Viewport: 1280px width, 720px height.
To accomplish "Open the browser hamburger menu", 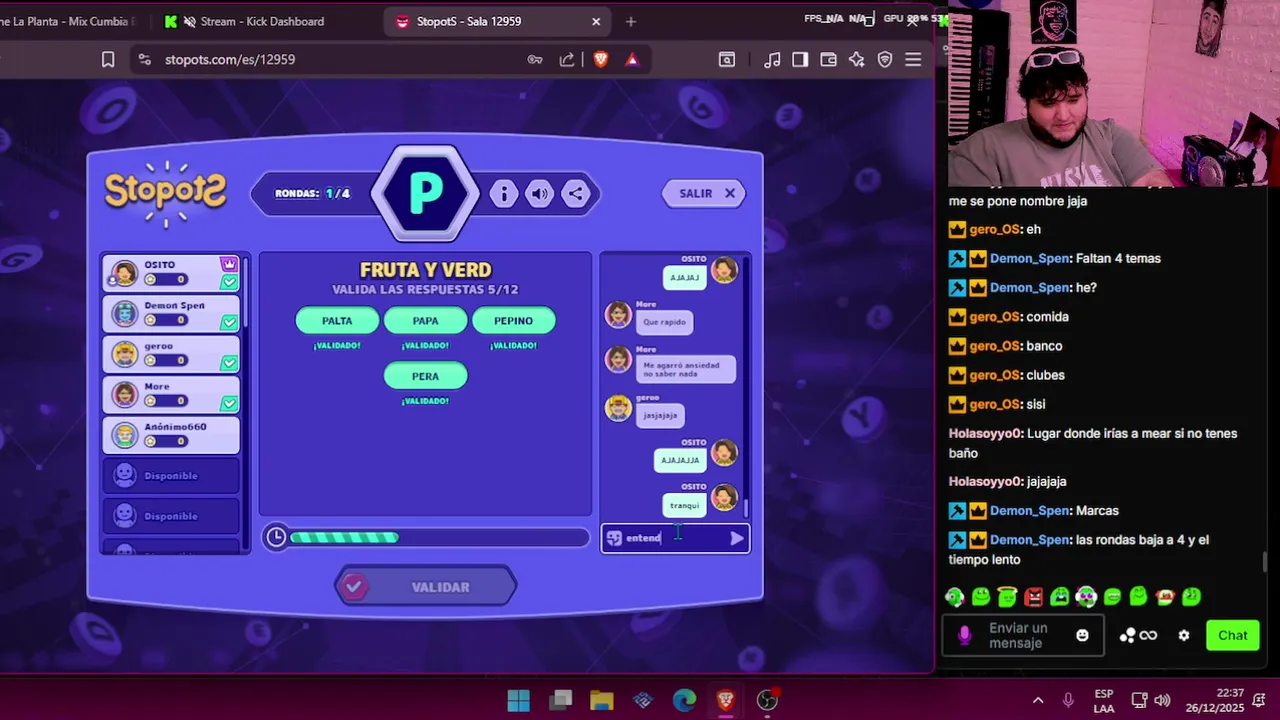I will [x=913, y=60].
